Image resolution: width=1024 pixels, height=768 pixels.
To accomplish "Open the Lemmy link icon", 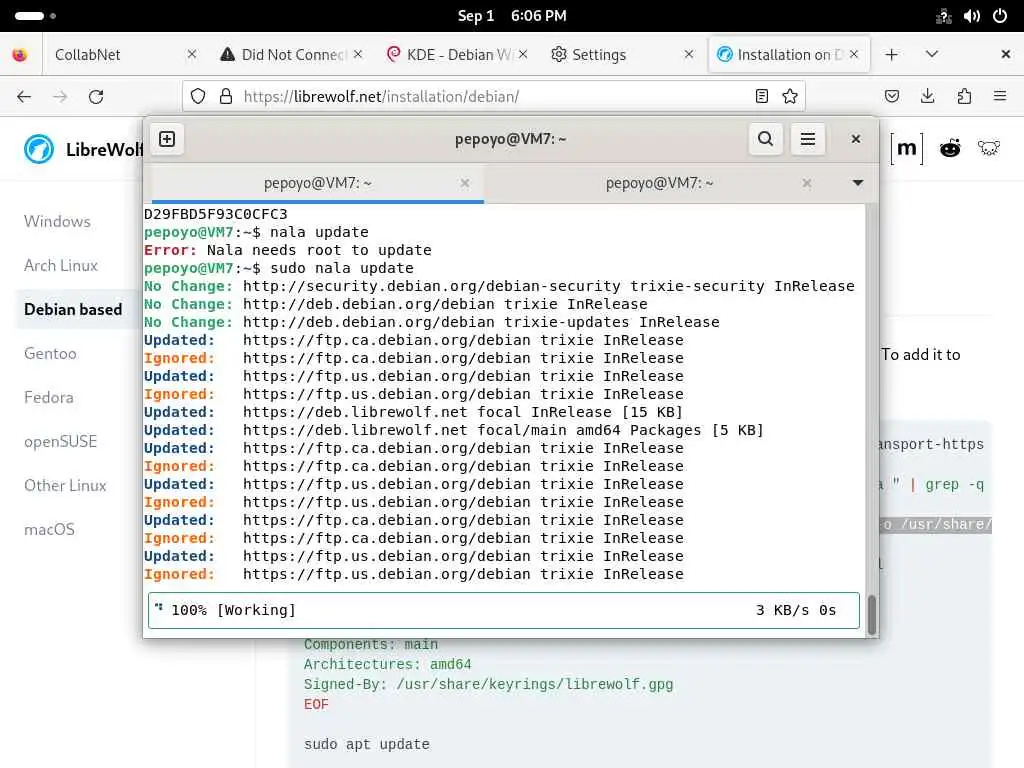I will [x=989, y=149].
